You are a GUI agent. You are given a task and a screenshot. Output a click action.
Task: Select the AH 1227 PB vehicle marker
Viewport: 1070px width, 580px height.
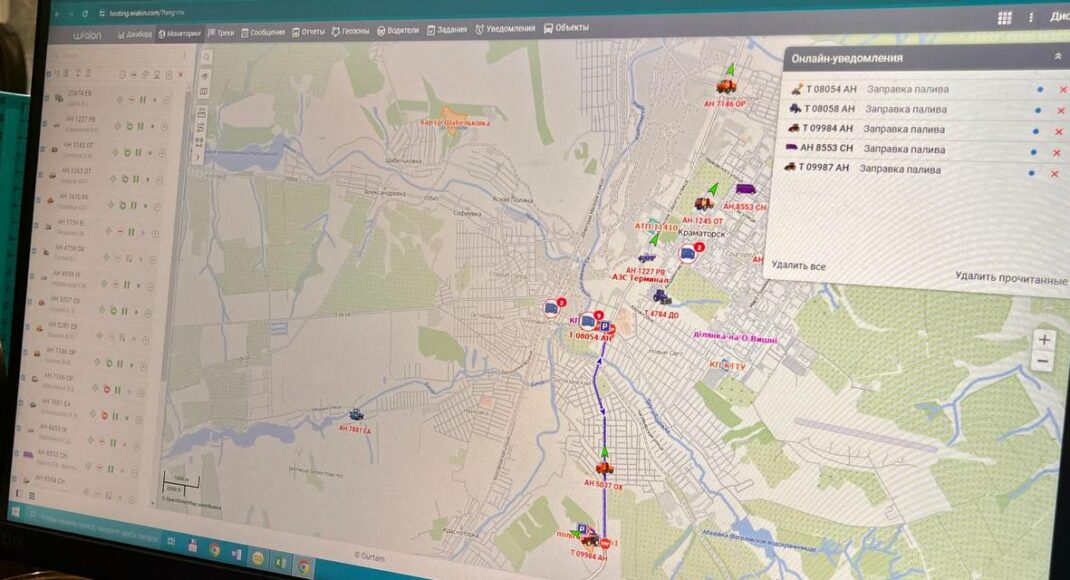[646, 258]
